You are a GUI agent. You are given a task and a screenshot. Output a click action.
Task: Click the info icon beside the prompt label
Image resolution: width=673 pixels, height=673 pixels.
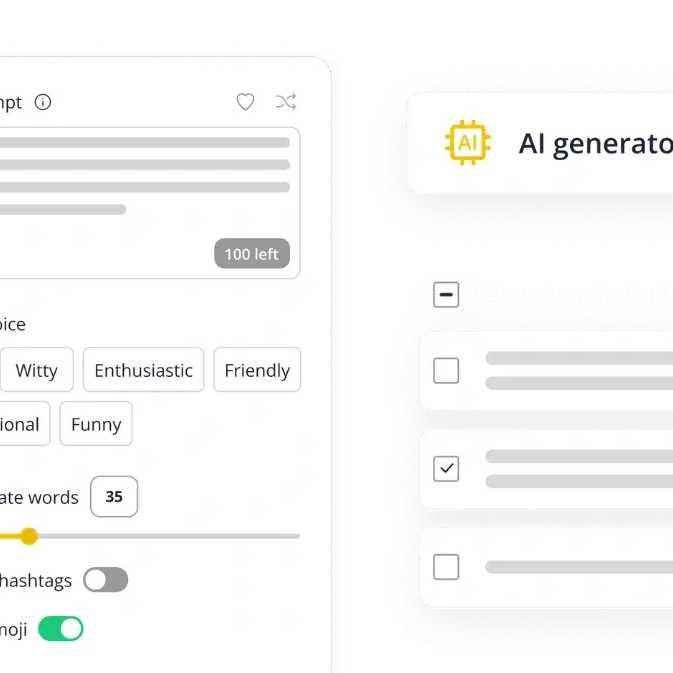43,102
